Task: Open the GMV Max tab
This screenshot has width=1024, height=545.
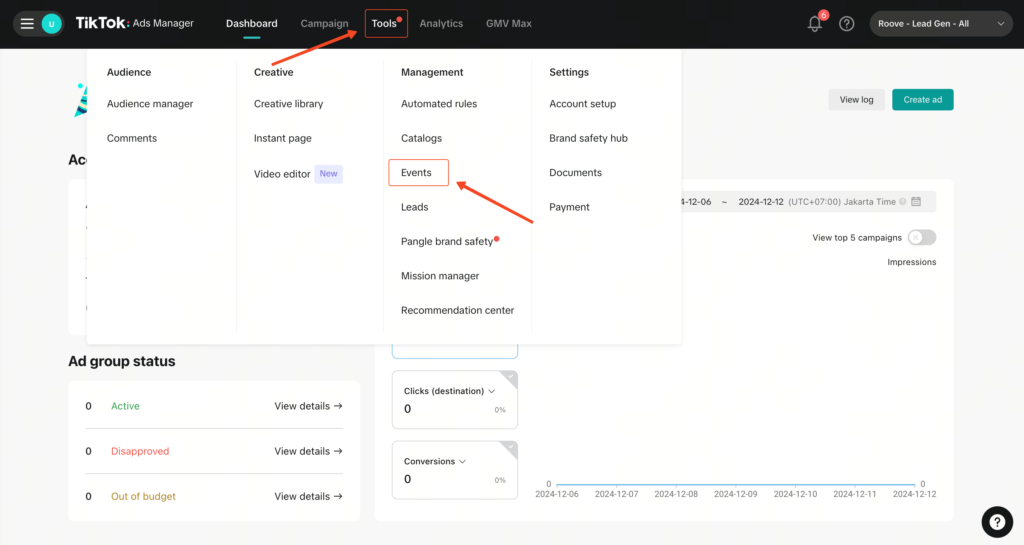Action: click(x=508, y=23)
